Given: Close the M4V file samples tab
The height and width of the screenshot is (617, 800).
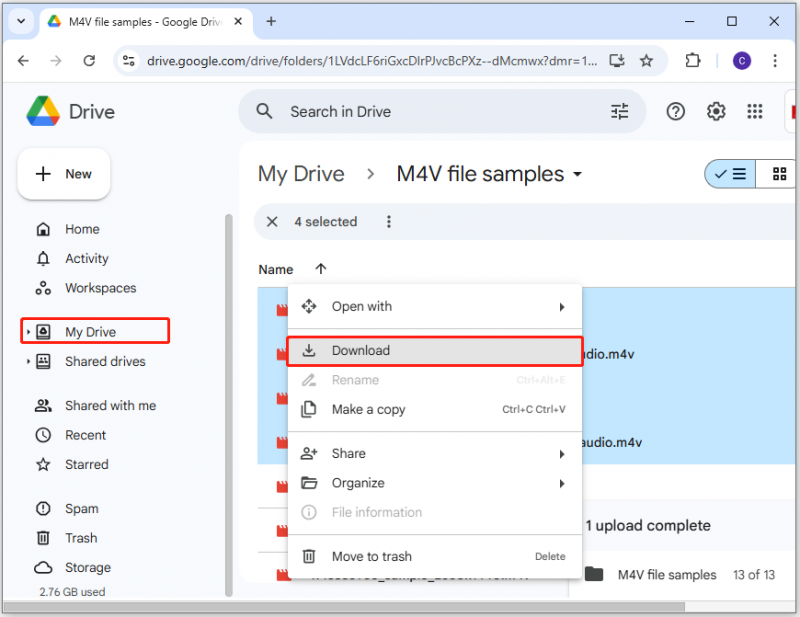Looking at the screenshot, I should coord(238,21).
